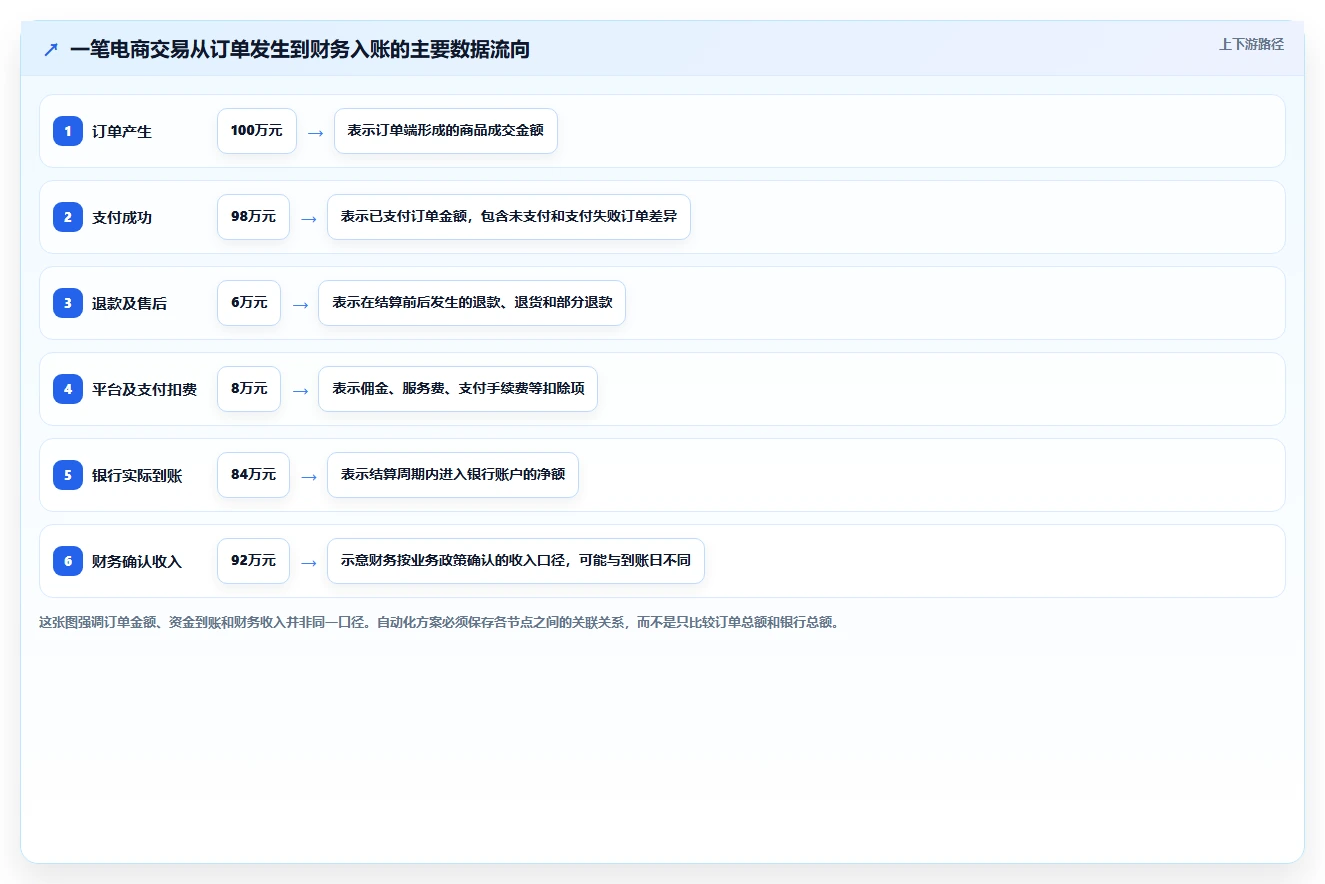
Task: Select step number 6 badge
Action: [x=68, y=561]
